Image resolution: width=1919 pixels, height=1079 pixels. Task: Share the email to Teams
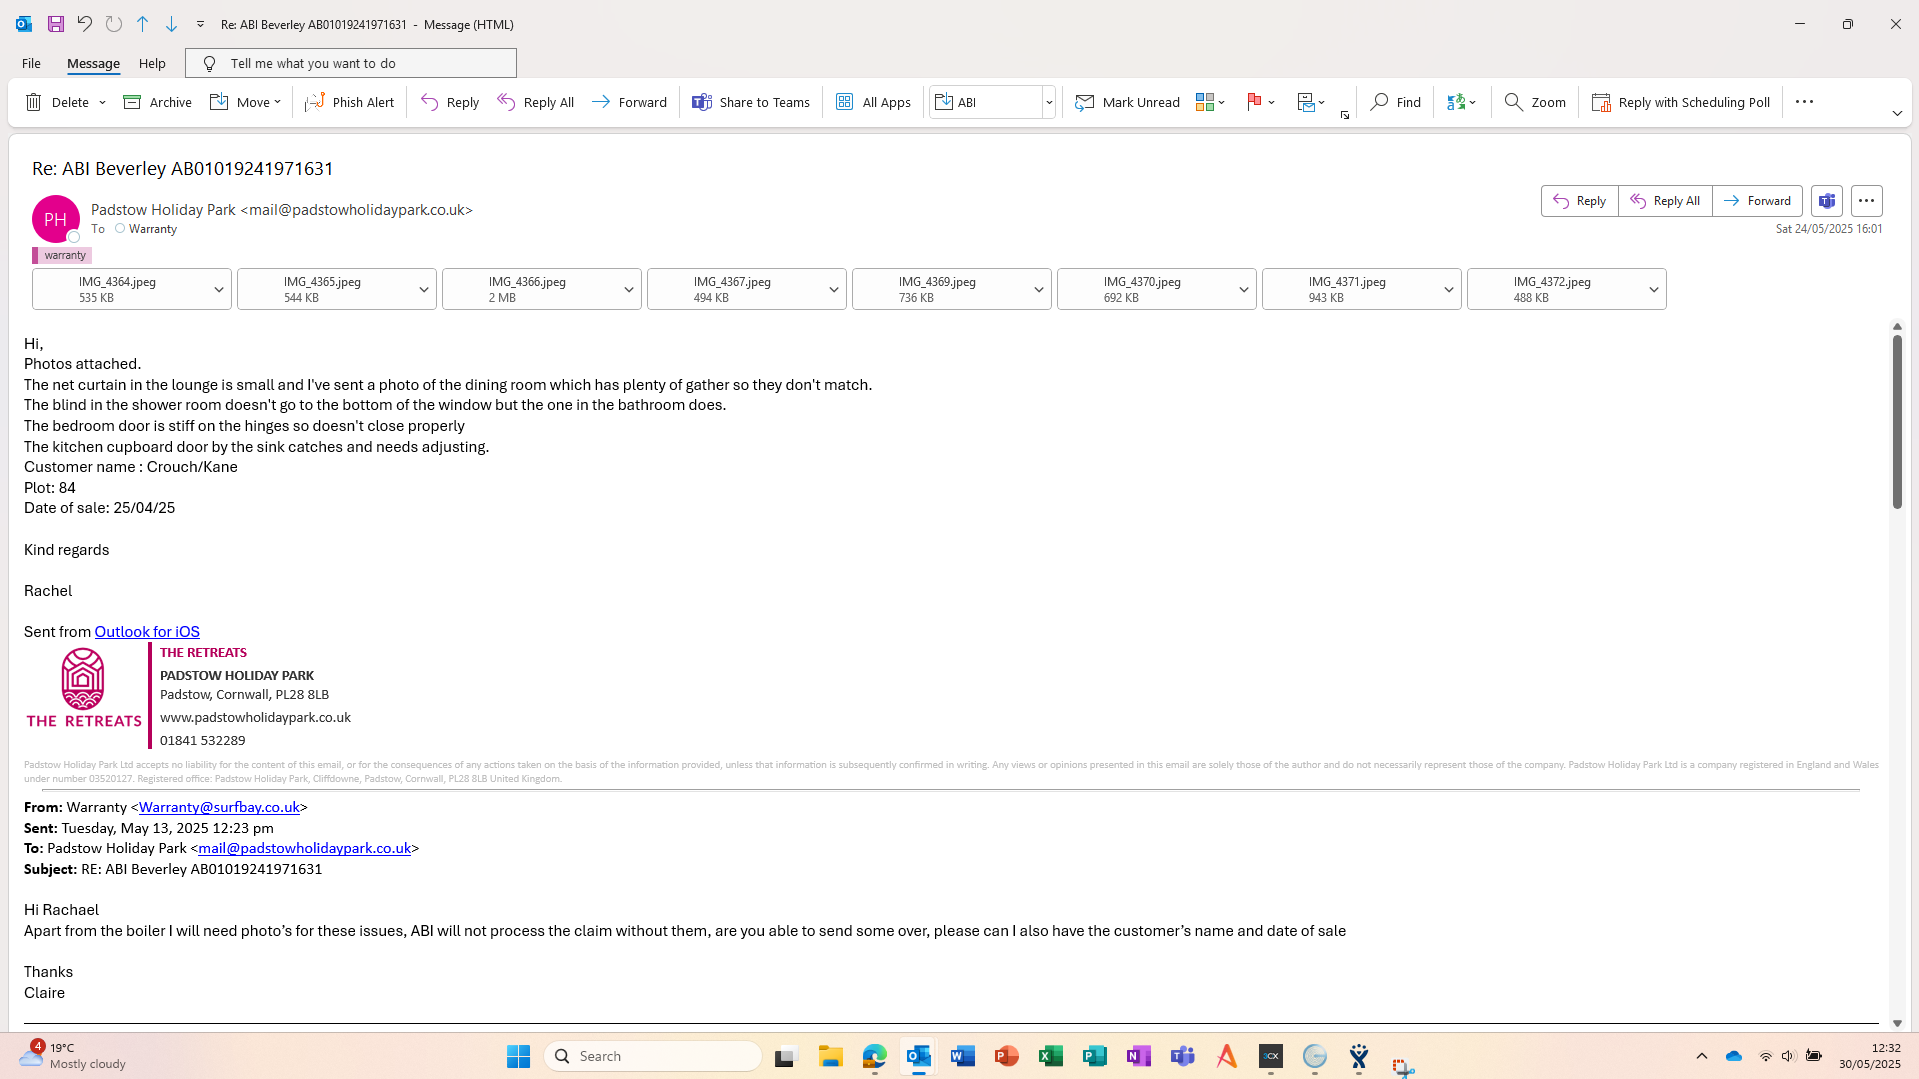click(751, 102)
